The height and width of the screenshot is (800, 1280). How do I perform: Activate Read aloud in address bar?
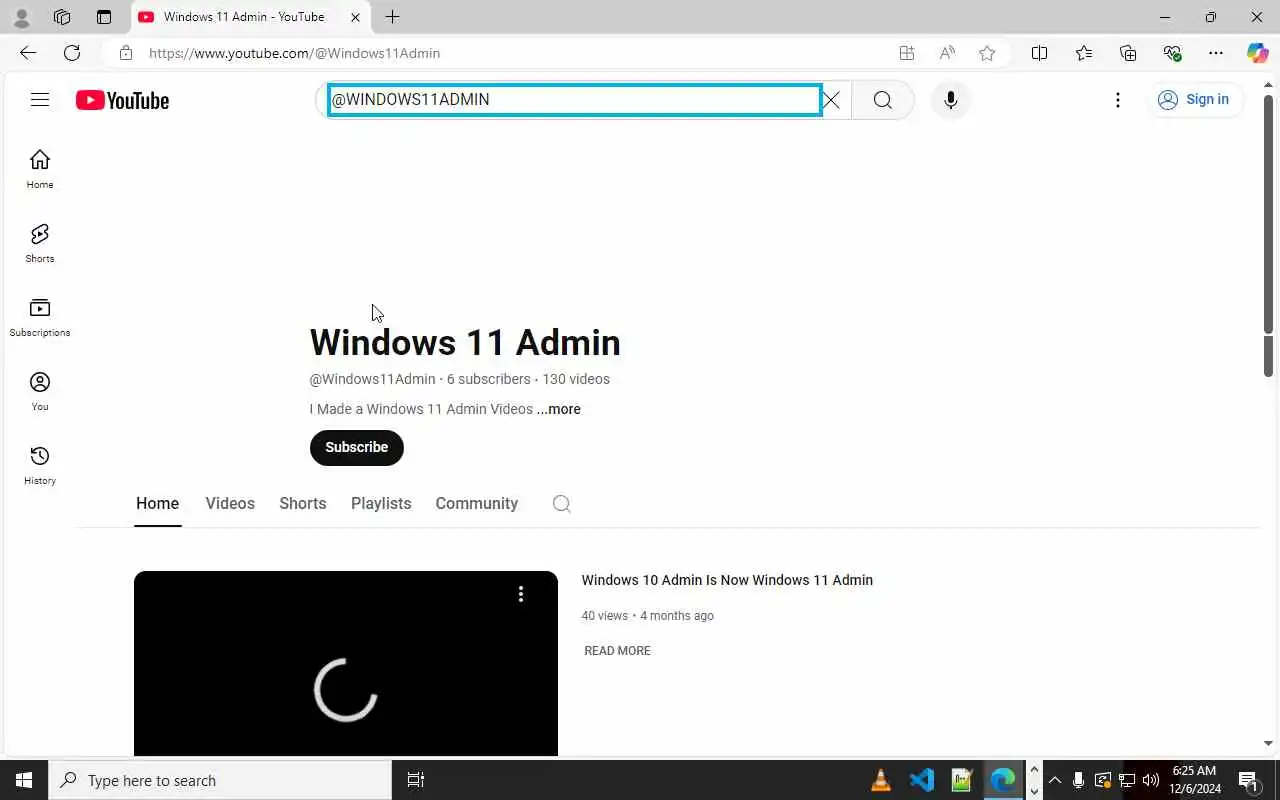tap(947, 53)
